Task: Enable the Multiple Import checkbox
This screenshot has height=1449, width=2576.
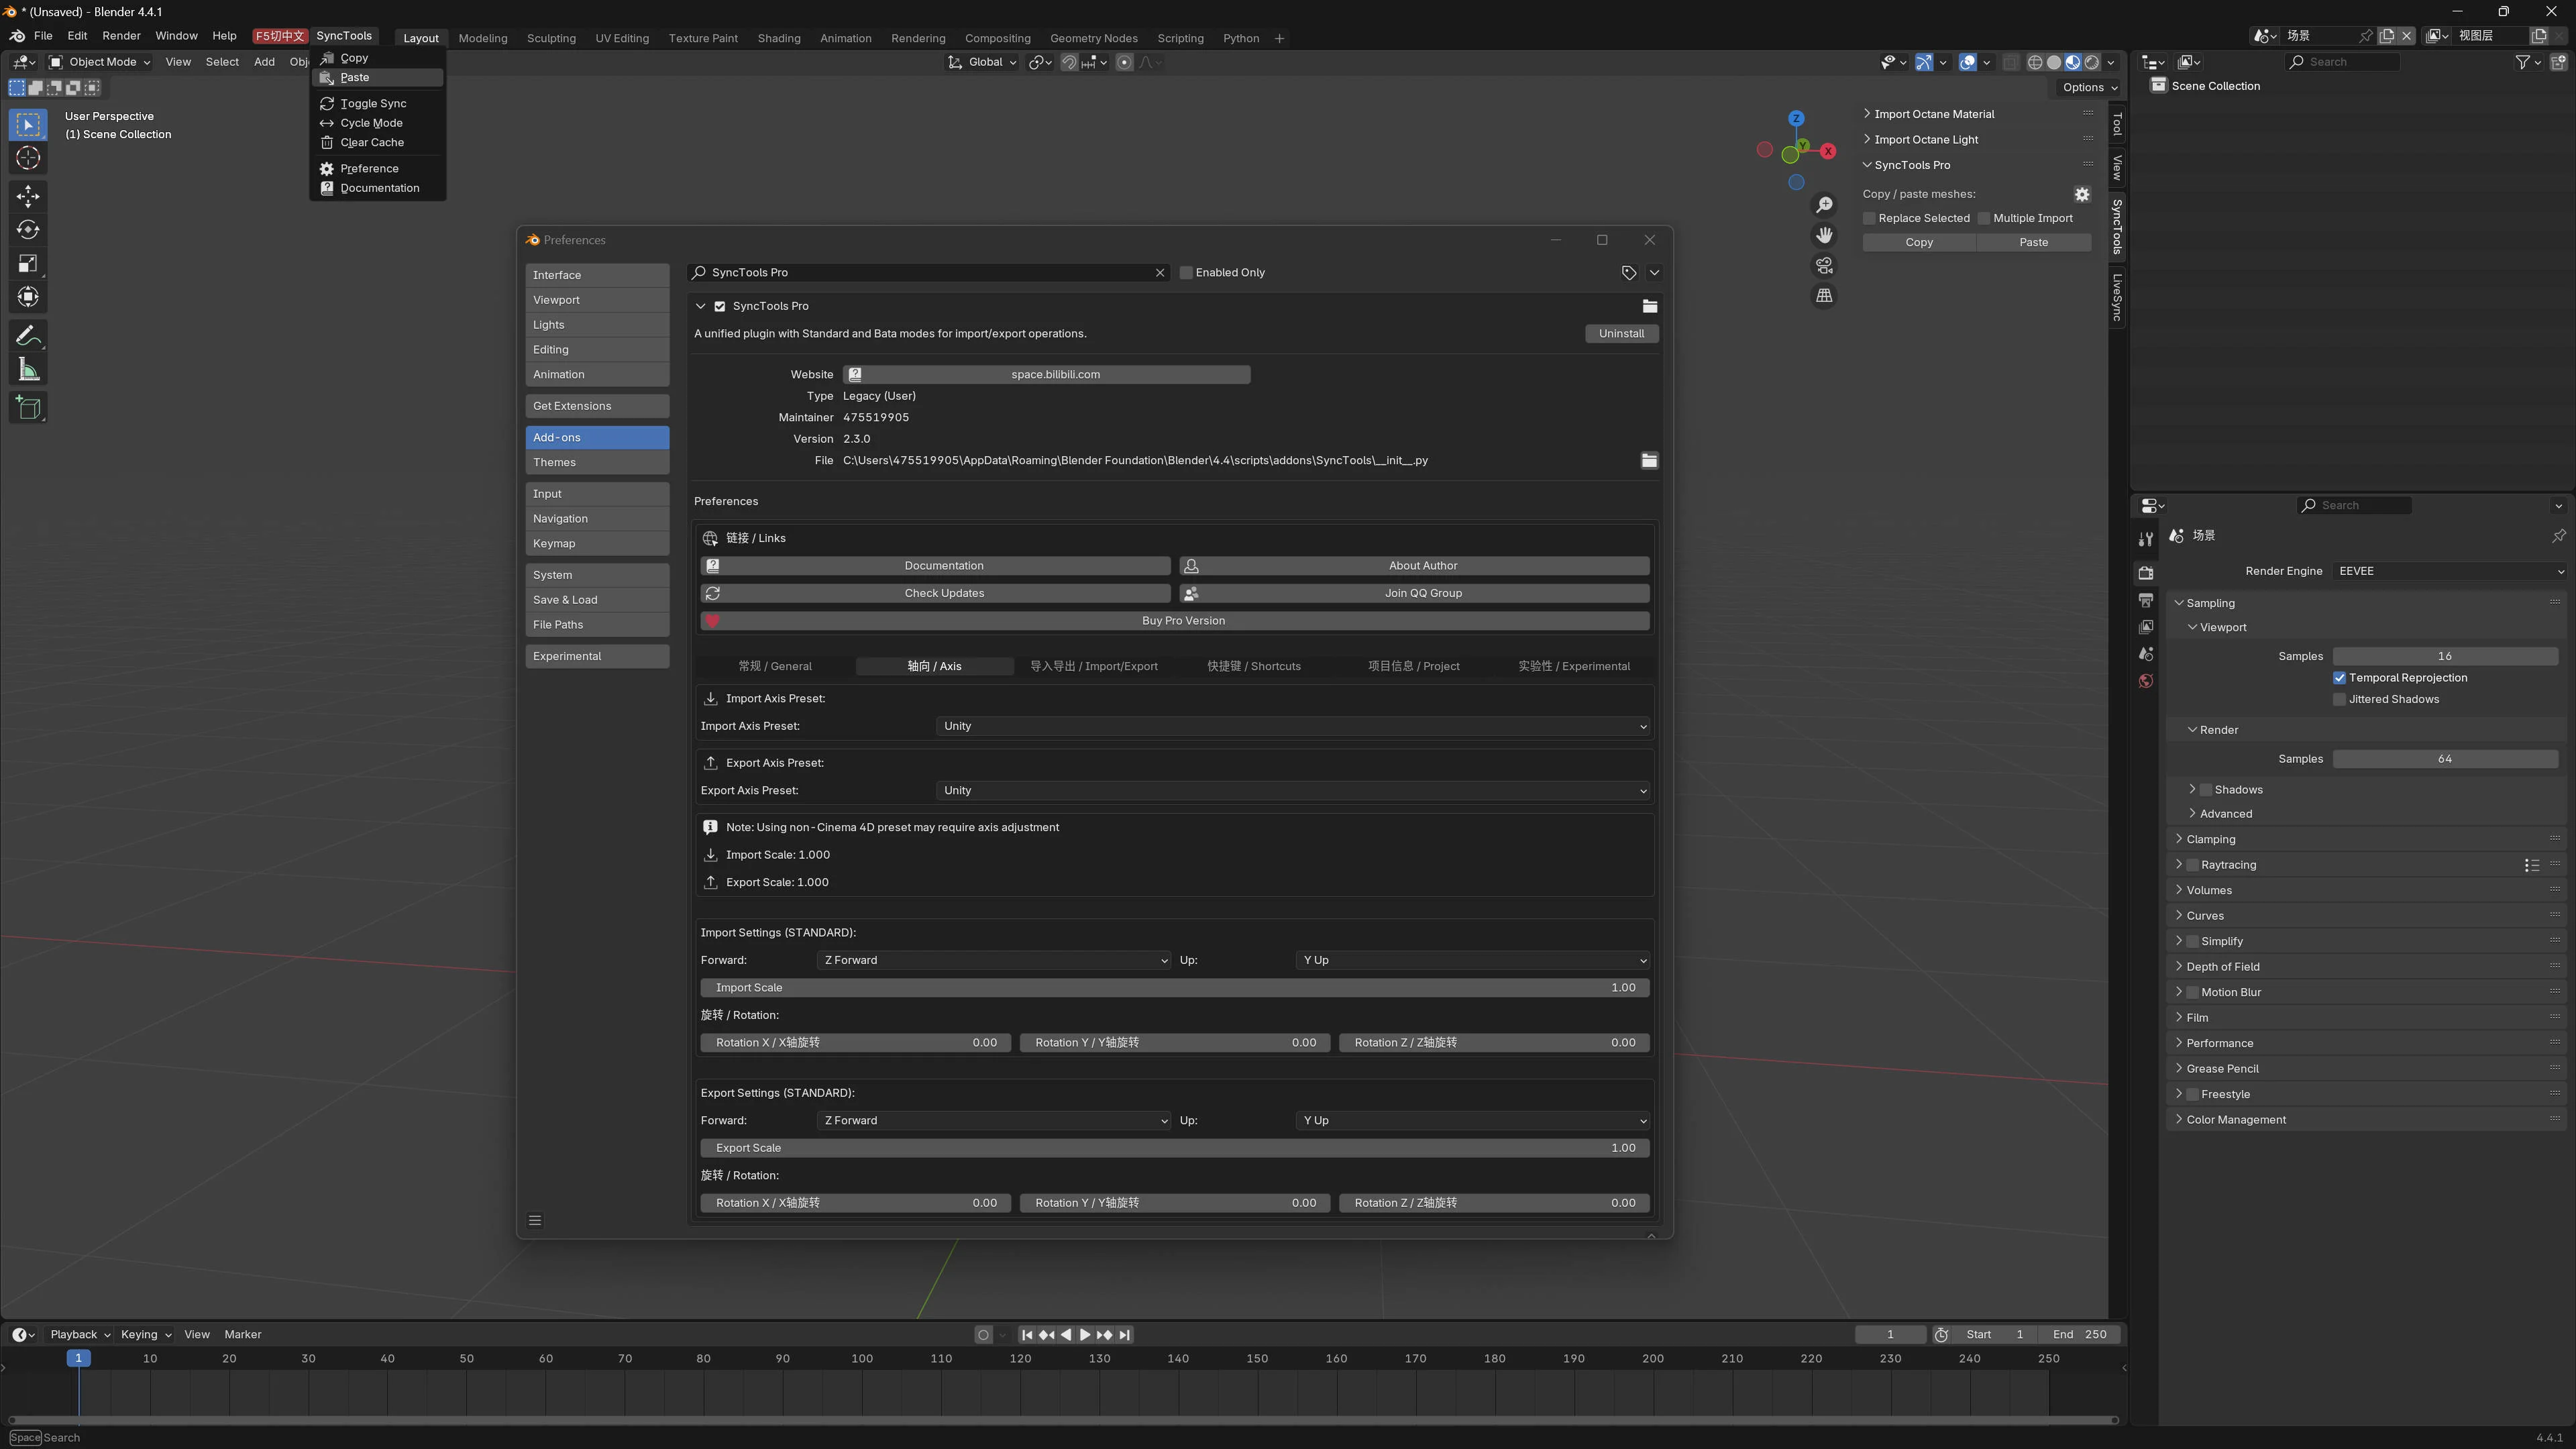Action: (x=1984, y=218)
